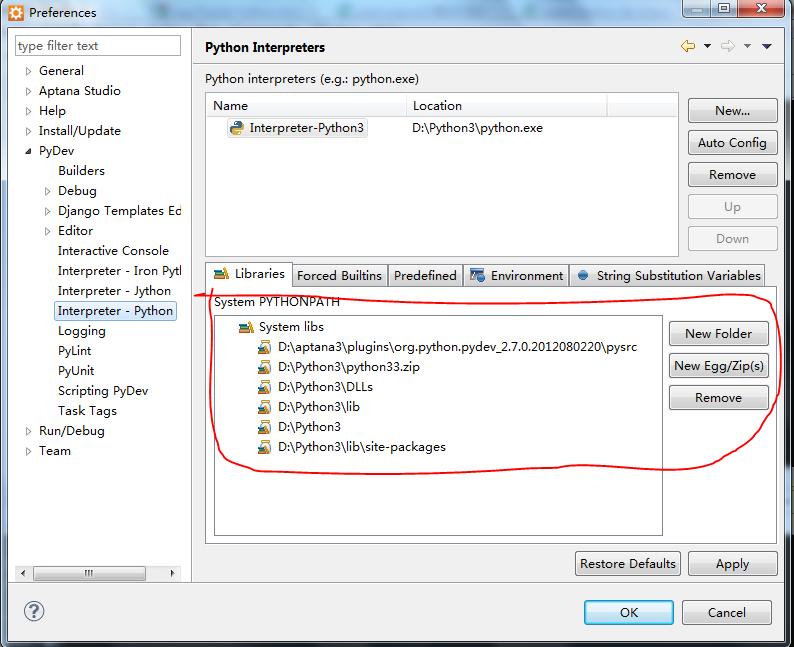The height and width of the screenshot is (647, 794).
Task: Click the Apply button
Action: coord(732,564)
